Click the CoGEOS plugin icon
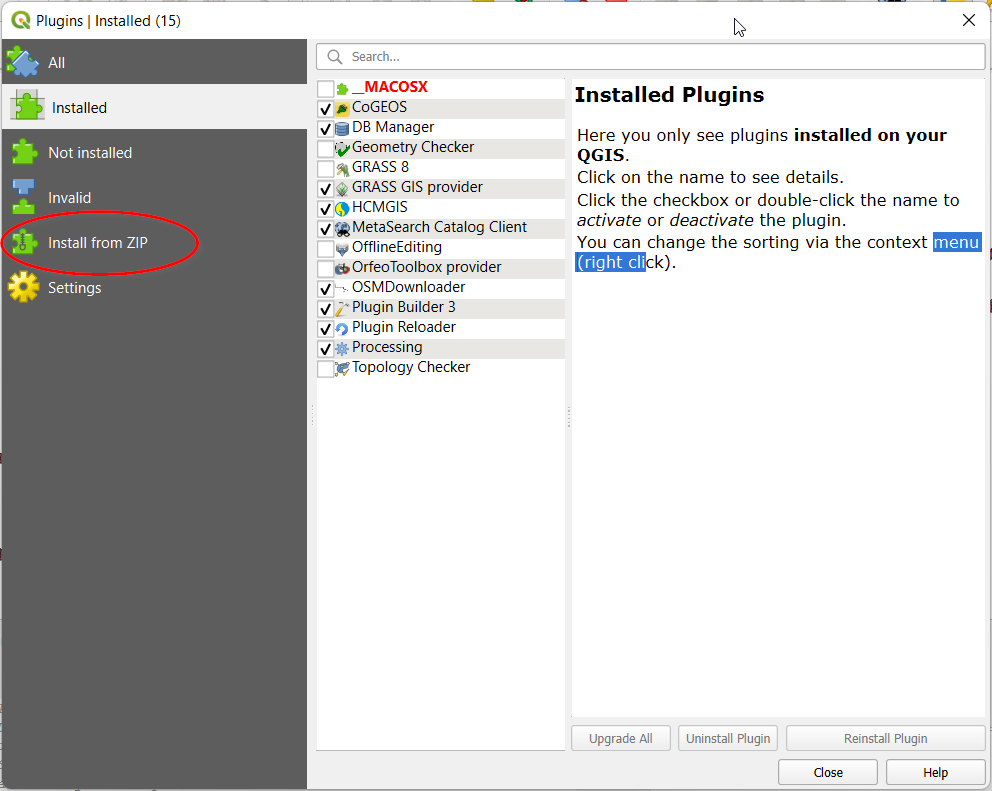The image size is (992, 791). tap(342, 109)
